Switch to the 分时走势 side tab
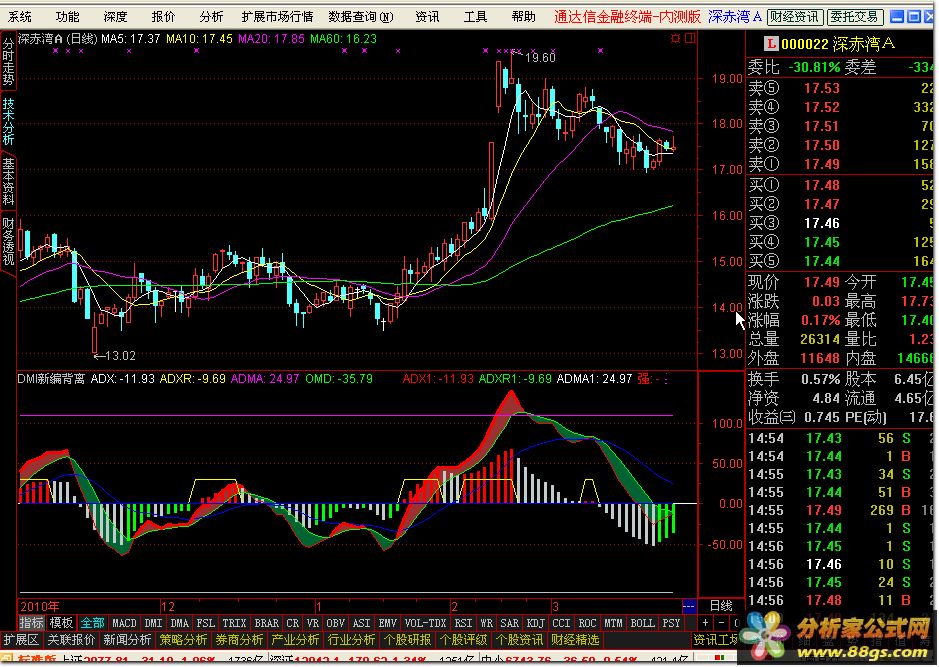 click(x=8, y=61)
